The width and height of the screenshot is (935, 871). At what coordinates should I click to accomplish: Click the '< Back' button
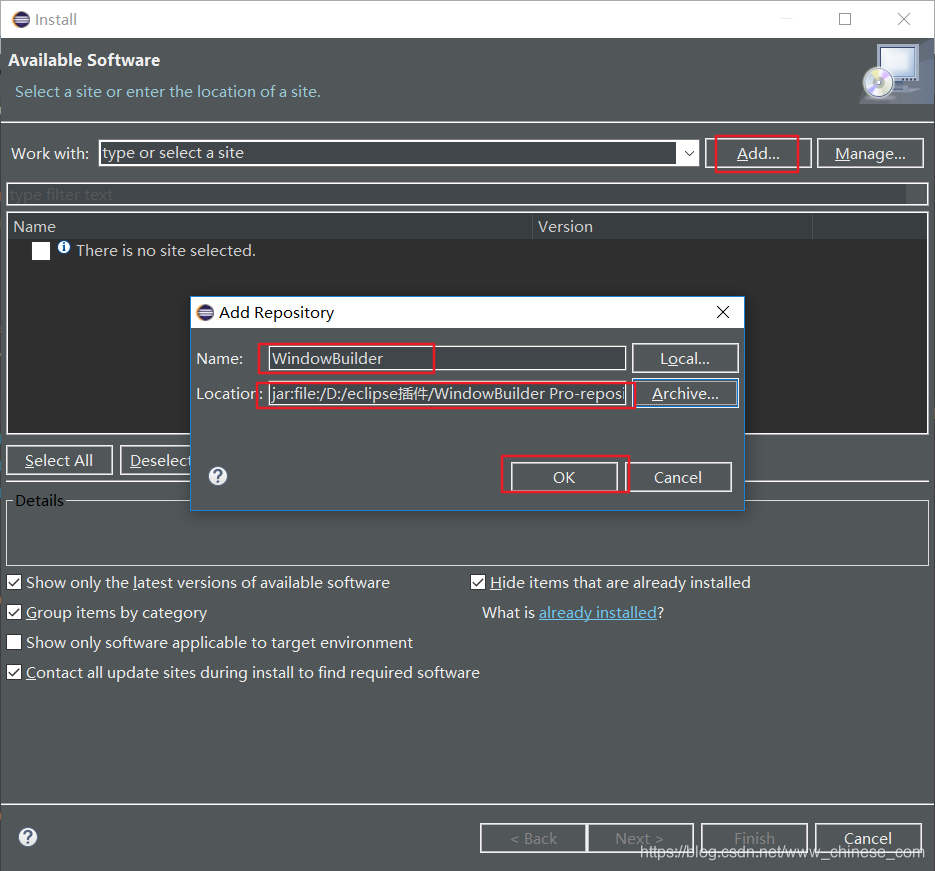coord(533,838)
